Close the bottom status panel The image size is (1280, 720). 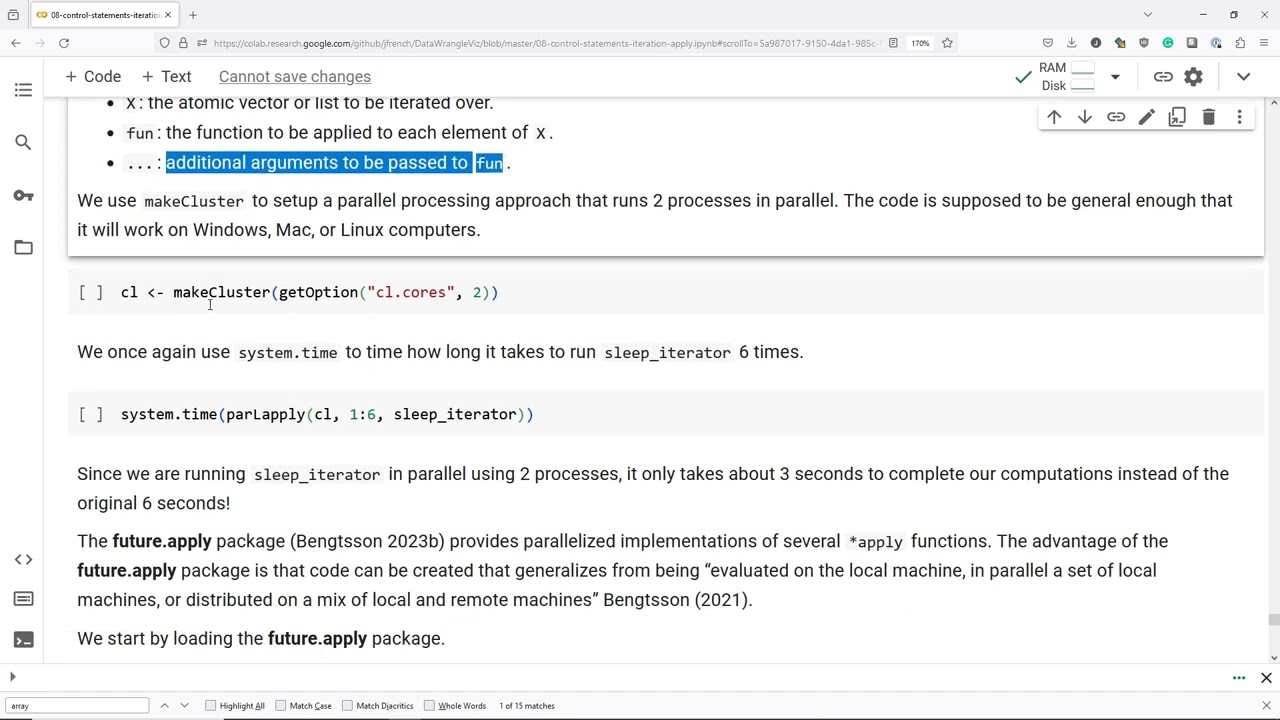coord(1266,678)
